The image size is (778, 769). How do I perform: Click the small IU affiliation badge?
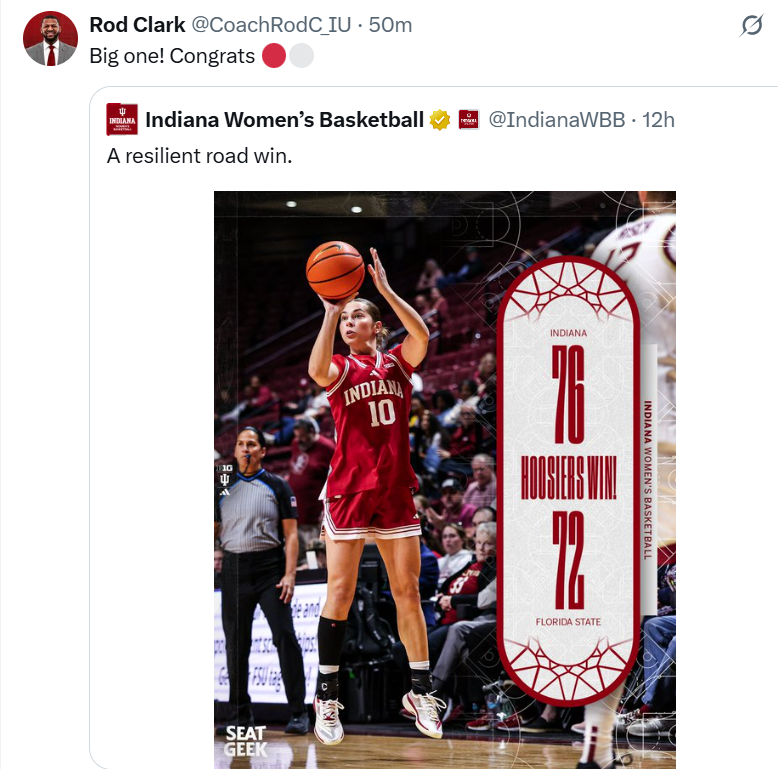click(469, 120)
